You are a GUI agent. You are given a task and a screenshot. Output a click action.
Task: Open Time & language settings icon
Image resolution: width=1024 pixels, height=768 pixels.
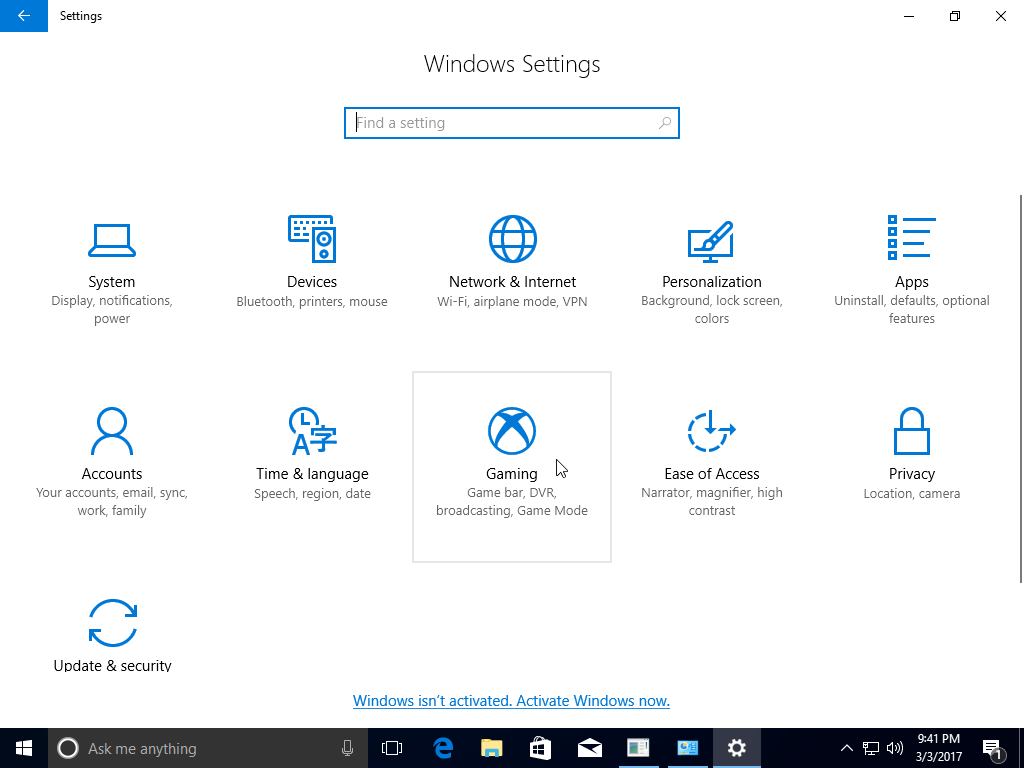tap(313, 431)
